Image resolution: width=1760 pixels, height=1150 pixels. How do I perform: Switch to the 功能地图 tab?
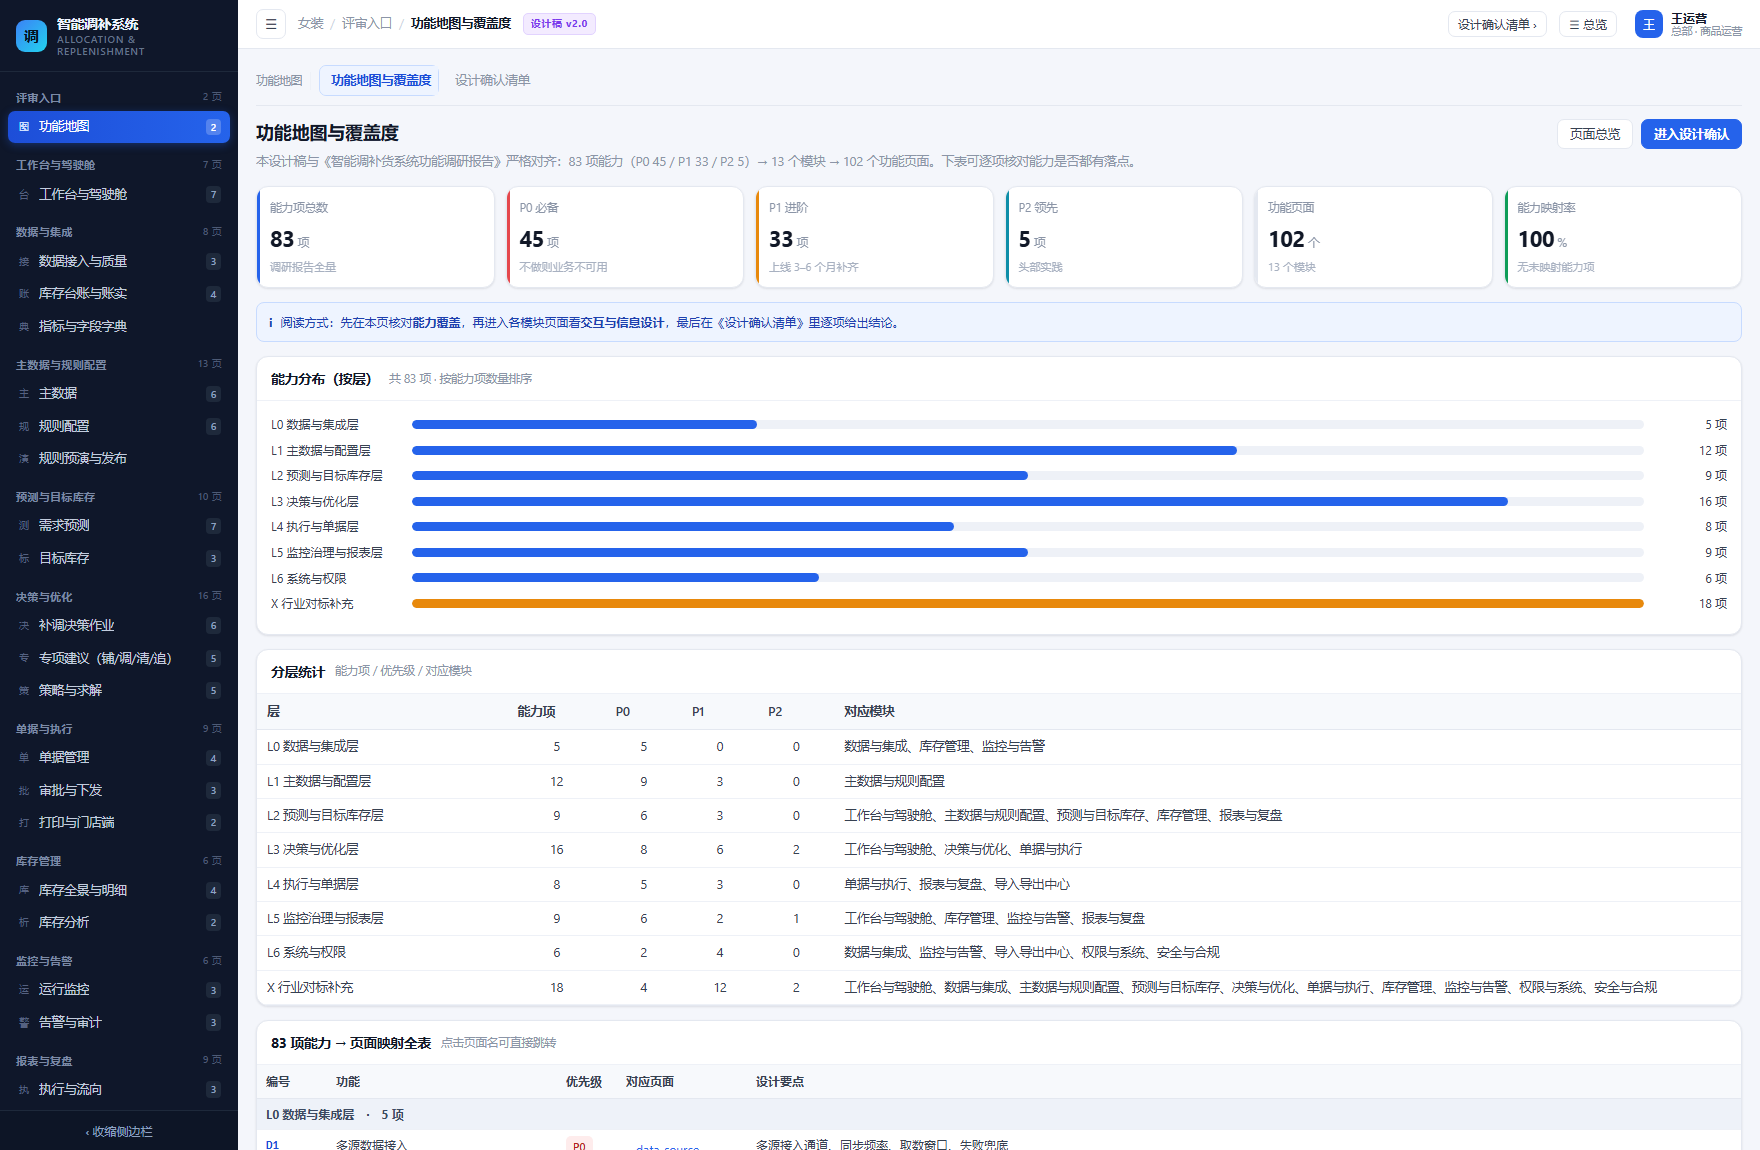pyautogui.click(x=279, y=80)
